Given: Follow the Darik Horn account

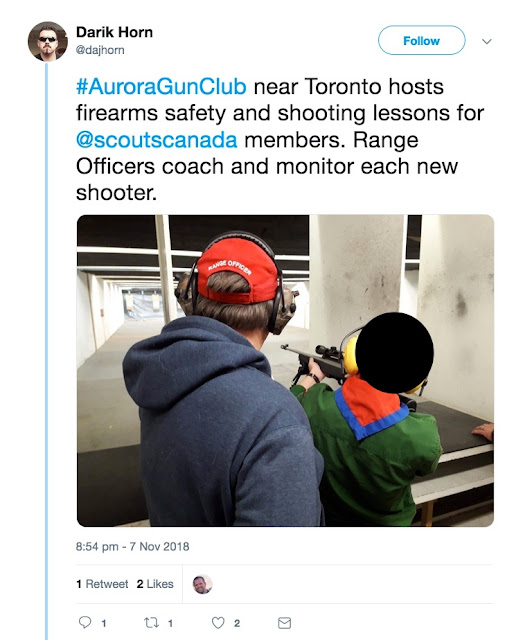Looking at the screenshot, I should 421,40.
